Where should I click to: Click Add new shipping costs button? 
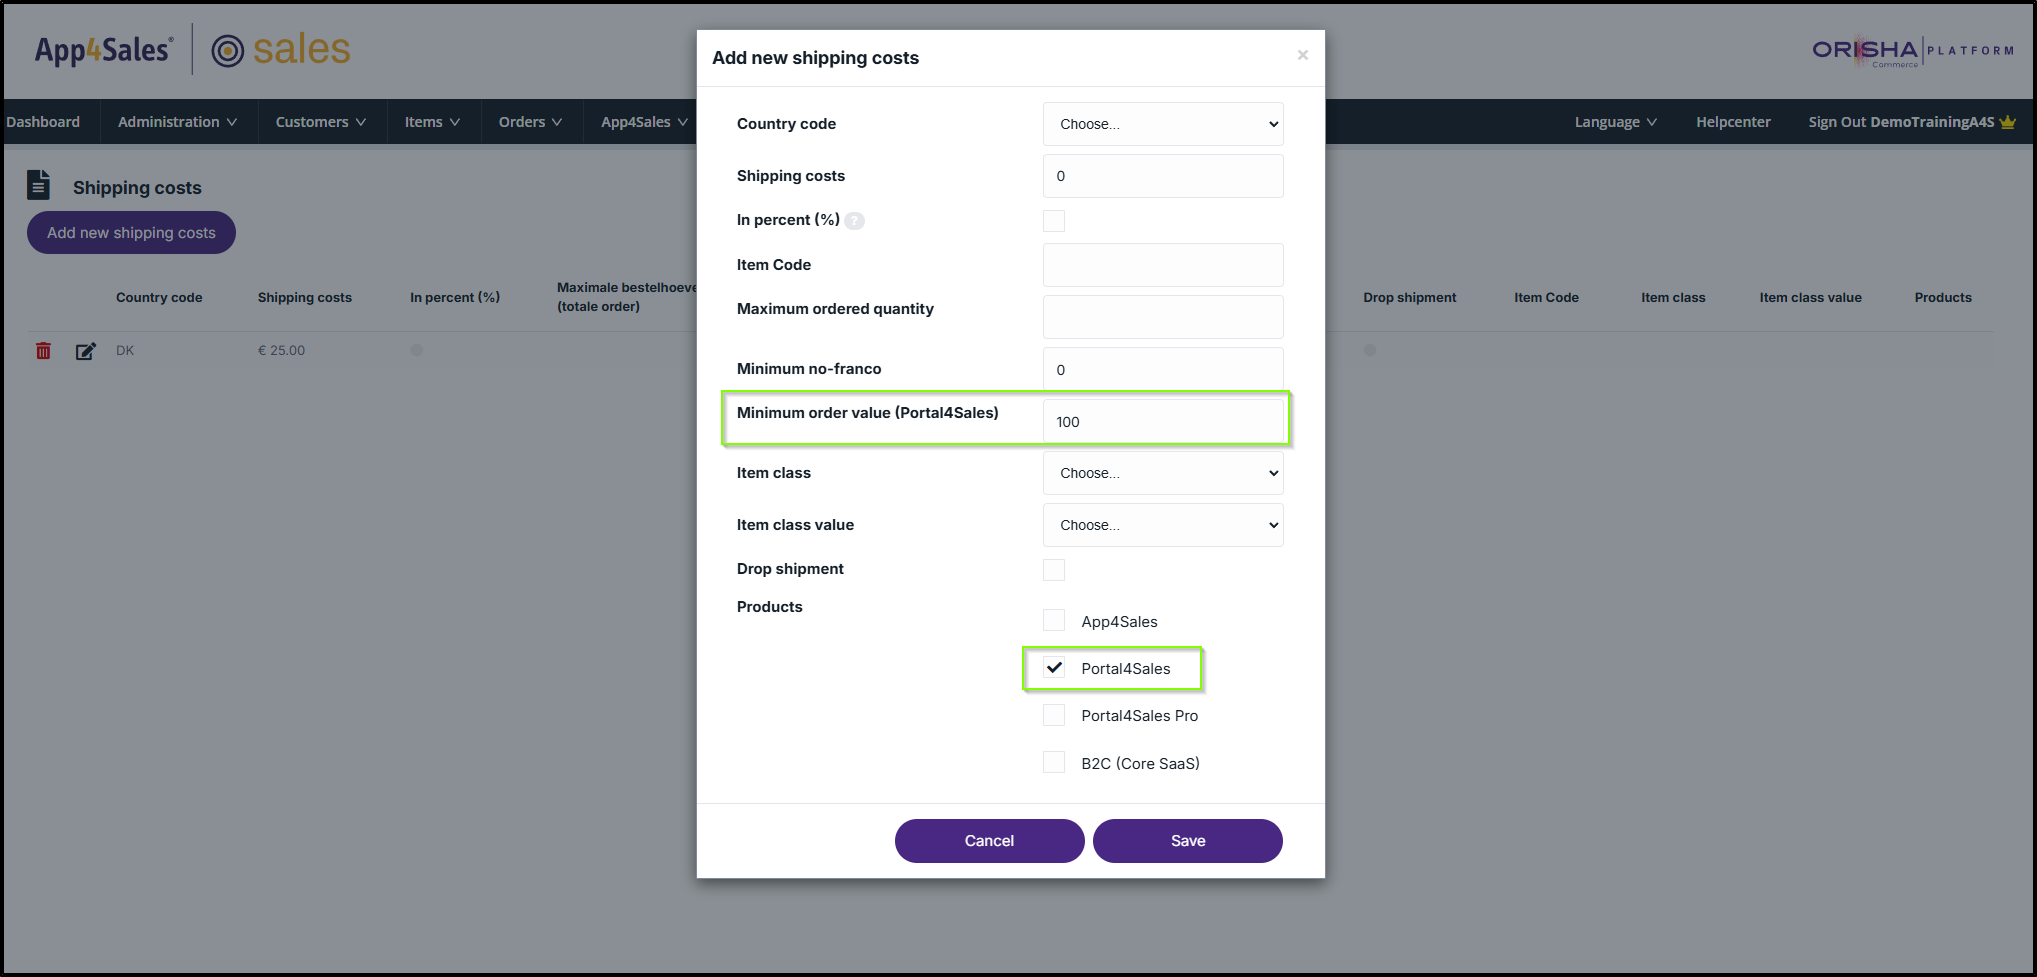131,233
